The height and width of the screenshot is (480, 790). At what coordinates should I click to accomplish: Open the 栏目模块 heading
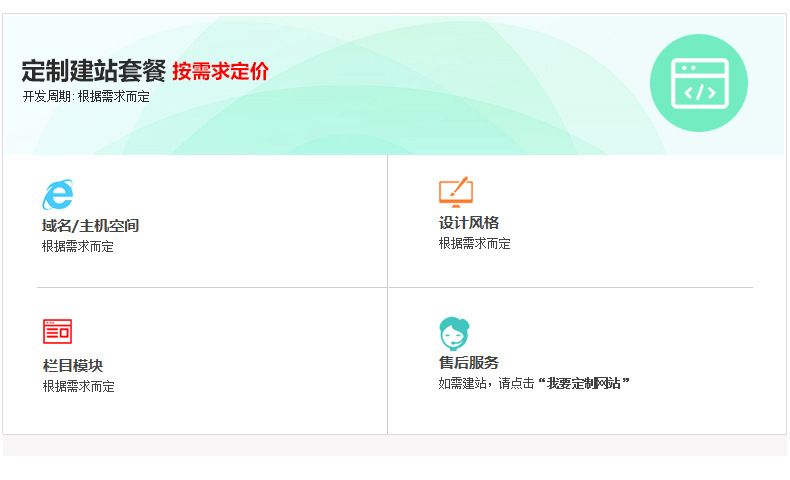click(x=72, y=366)
